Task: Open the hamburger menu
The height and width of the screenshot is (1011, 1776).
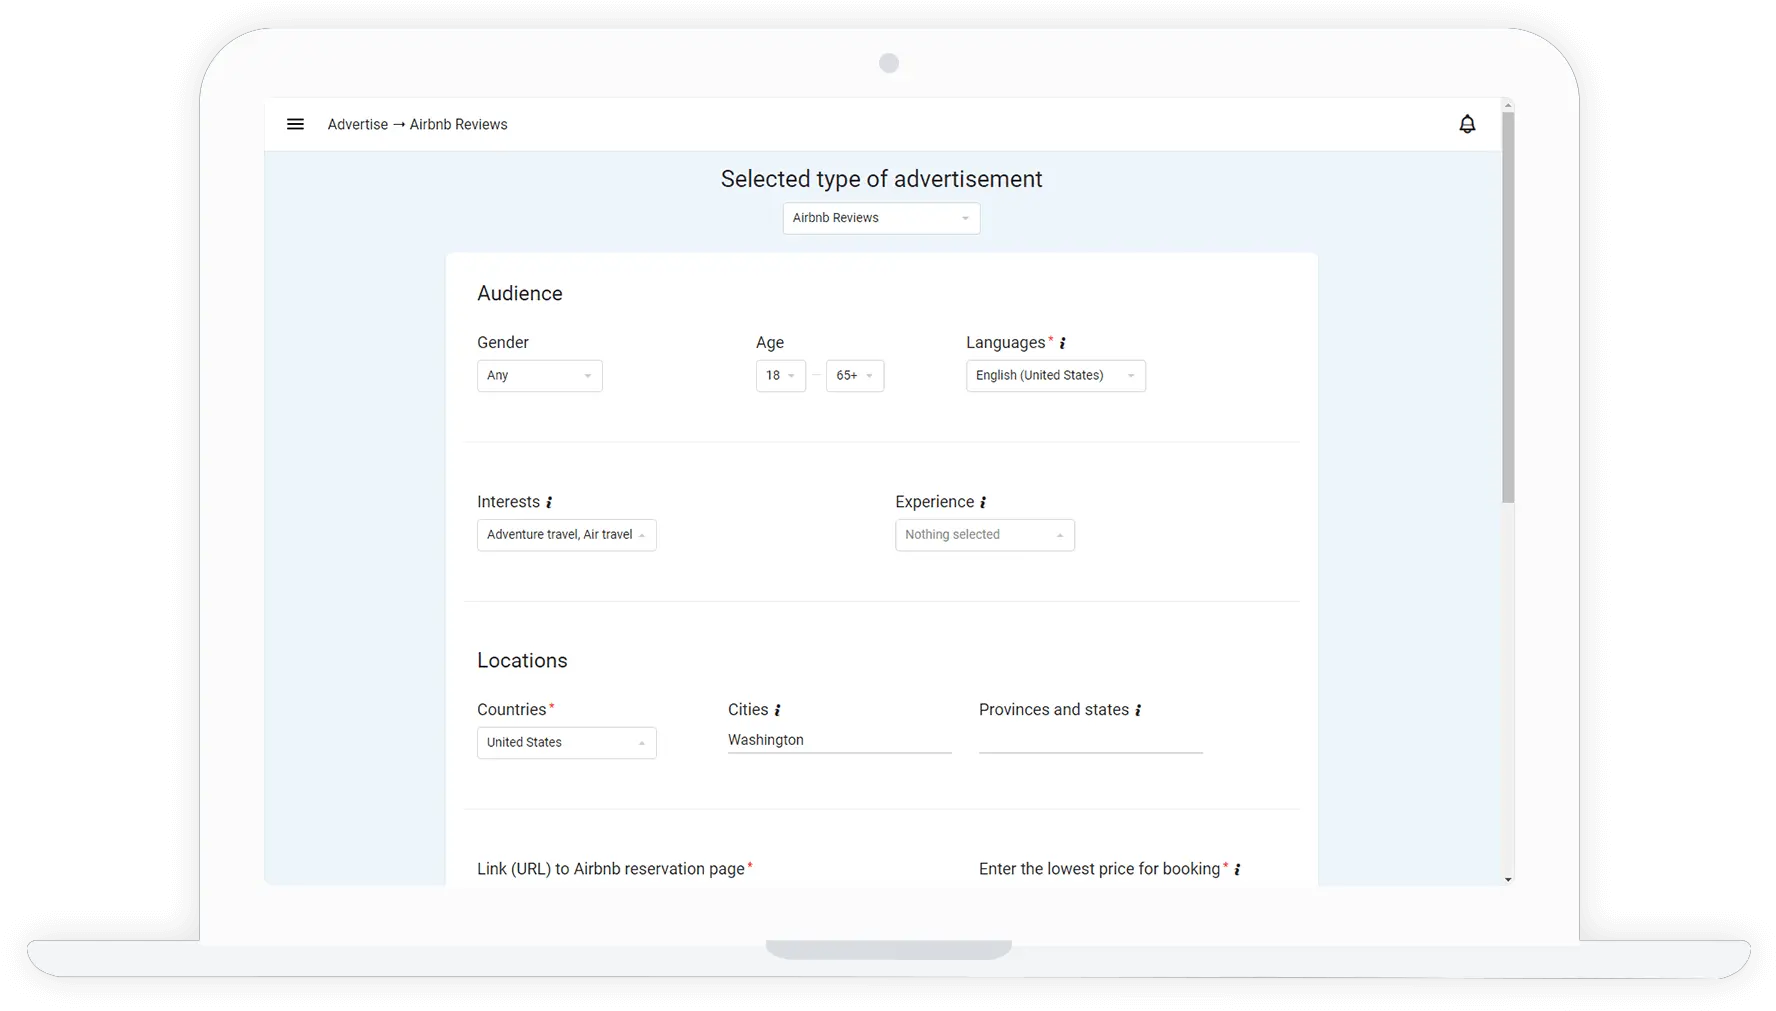Action: point(295,125)
